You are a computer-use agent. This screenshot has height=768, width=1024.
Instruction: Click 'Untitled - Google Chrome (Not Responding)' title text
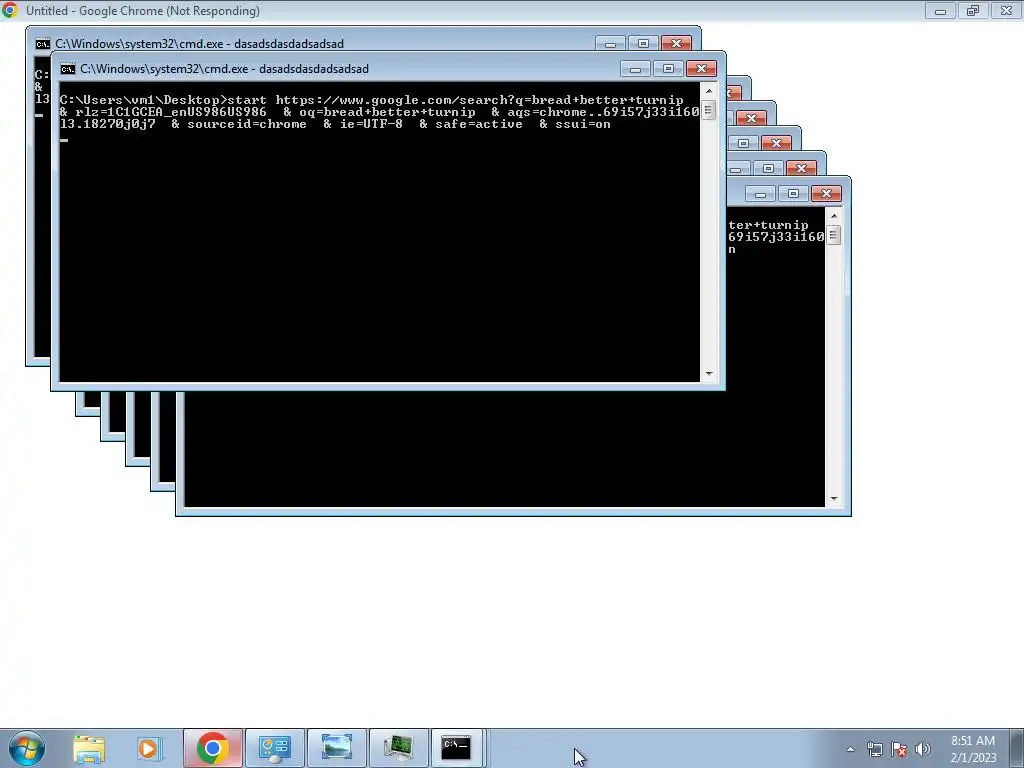pos(143,10)
